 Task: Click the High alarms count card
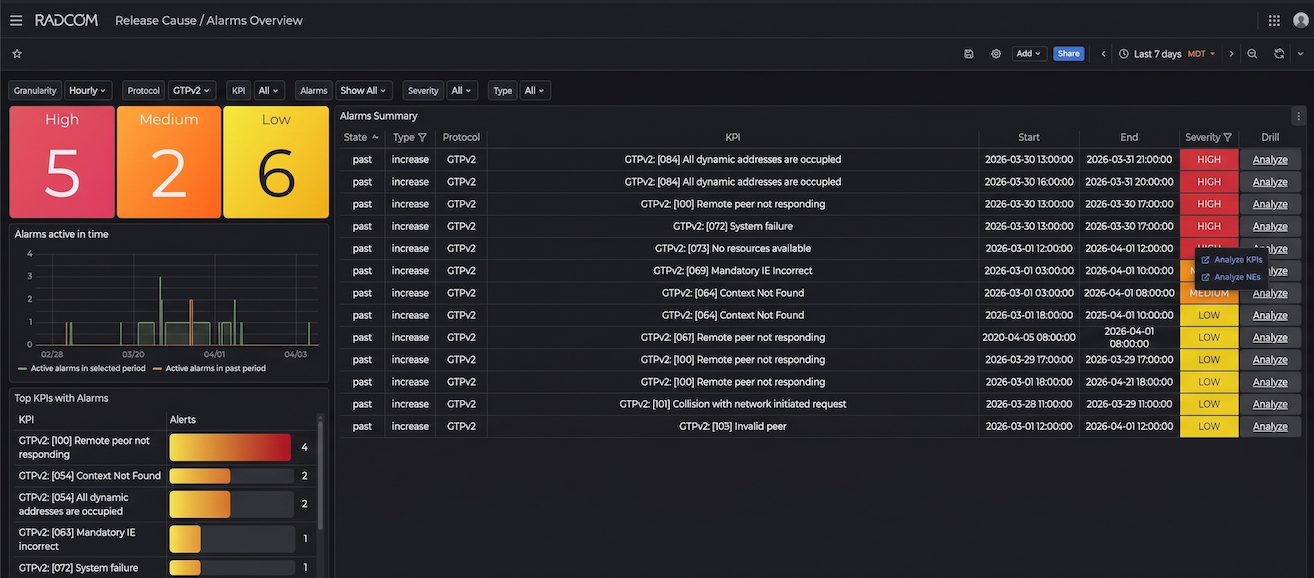(x=62, y=162)
